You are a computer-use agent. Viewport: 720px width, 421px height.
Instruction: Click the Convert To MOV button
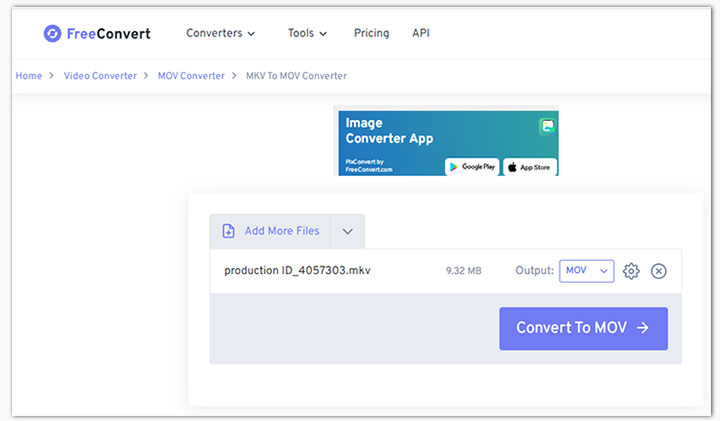(583, 328)
